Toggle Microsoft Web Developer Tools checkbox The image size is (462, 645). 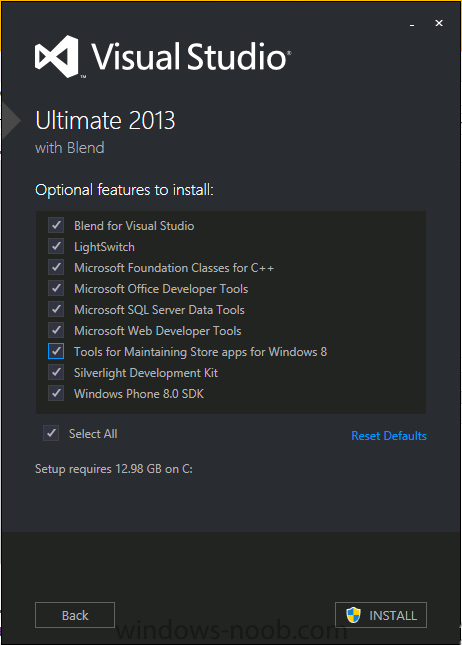56,330
